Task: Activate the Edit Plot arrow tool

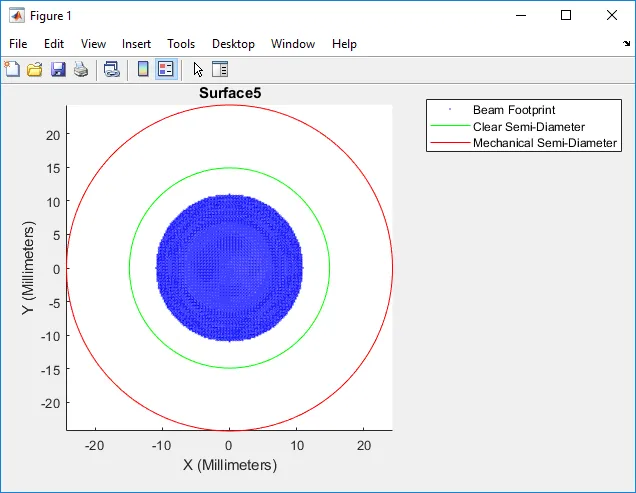Action: point(198,69)
